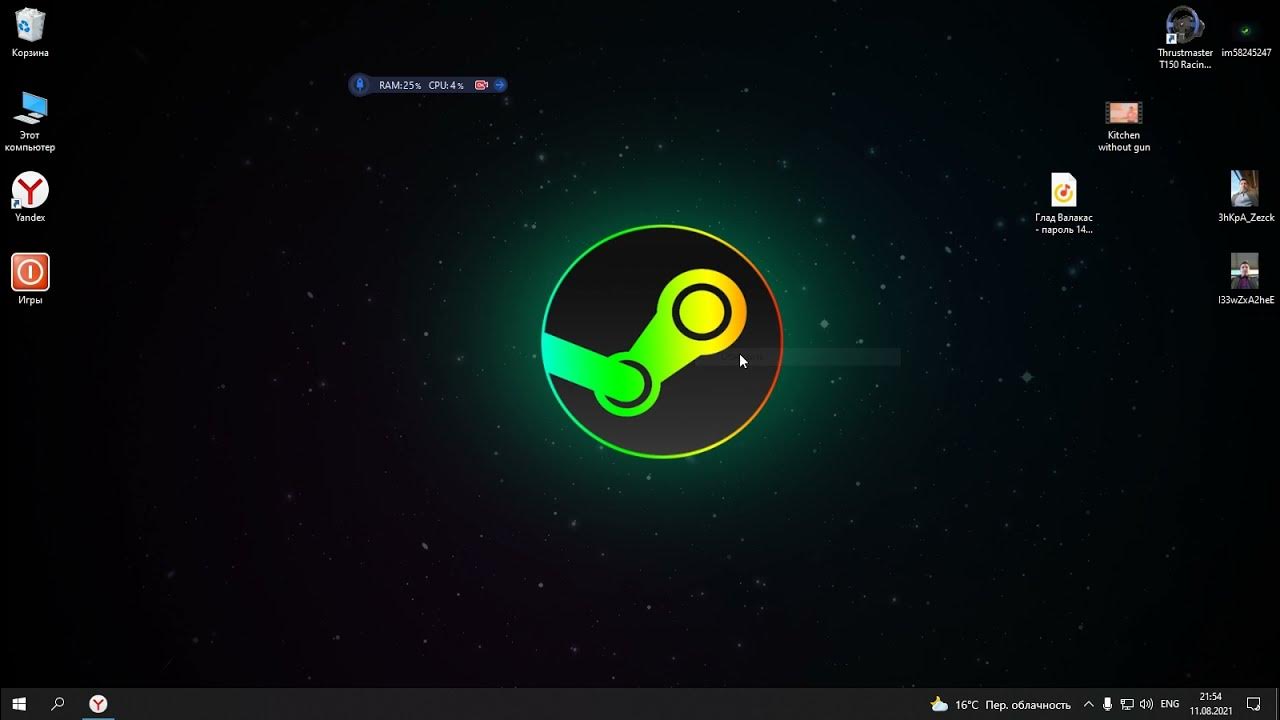Select the Этот компьютер desktop icon
This screenshot has height=720, width=1280.
pyautogui.click(x=30, y=120)
